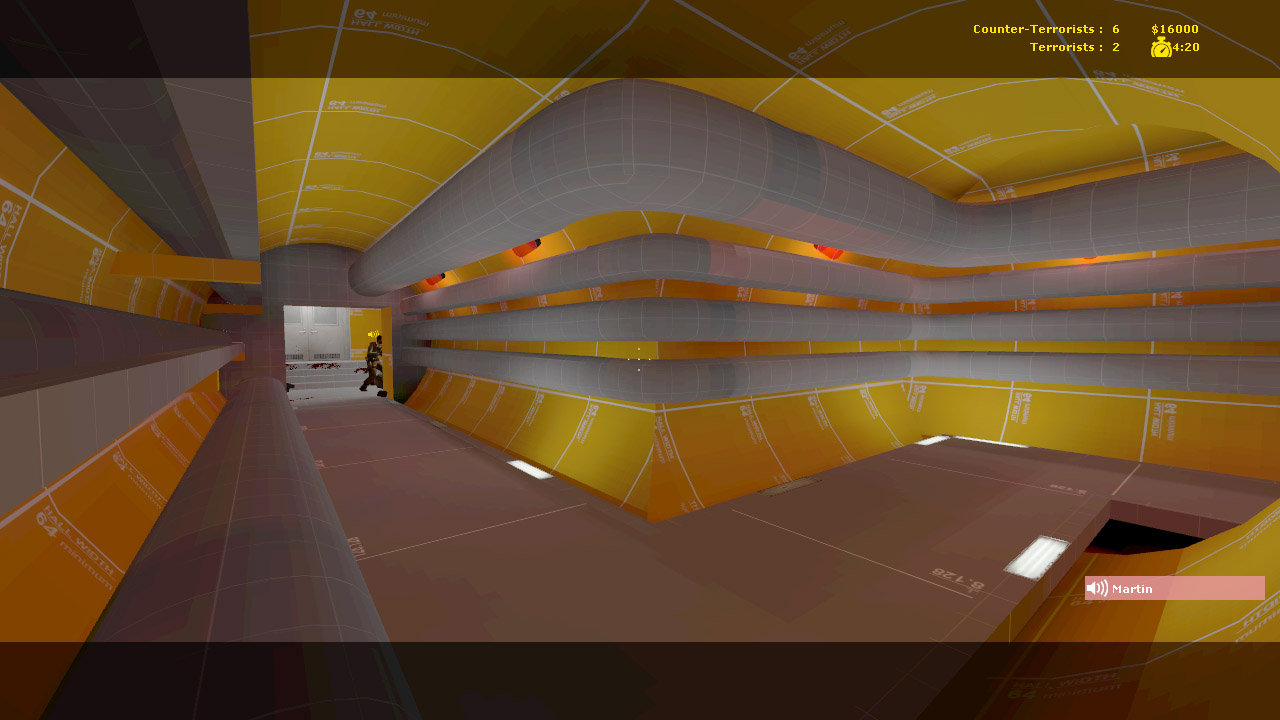The image size is (1280, 720).
Task: Click the center crosshair
Action: [x=639, y=359]
